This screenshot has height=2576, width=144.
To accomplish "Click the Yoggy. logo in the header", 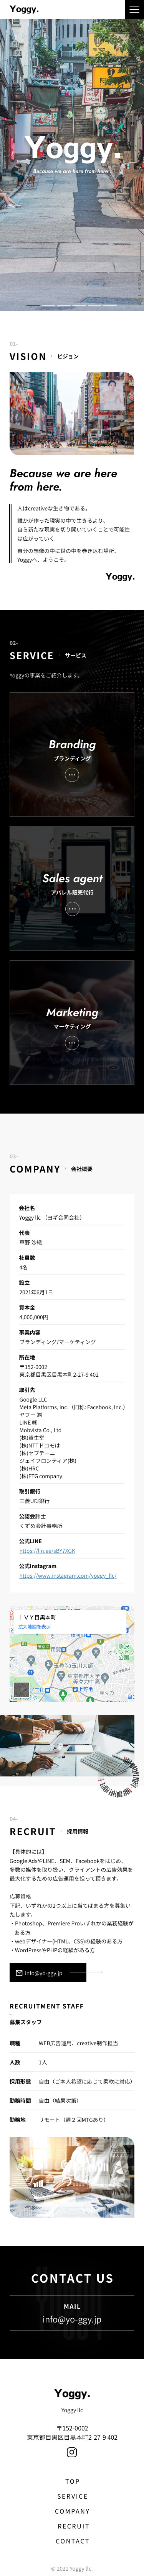I will coord(24,9).
